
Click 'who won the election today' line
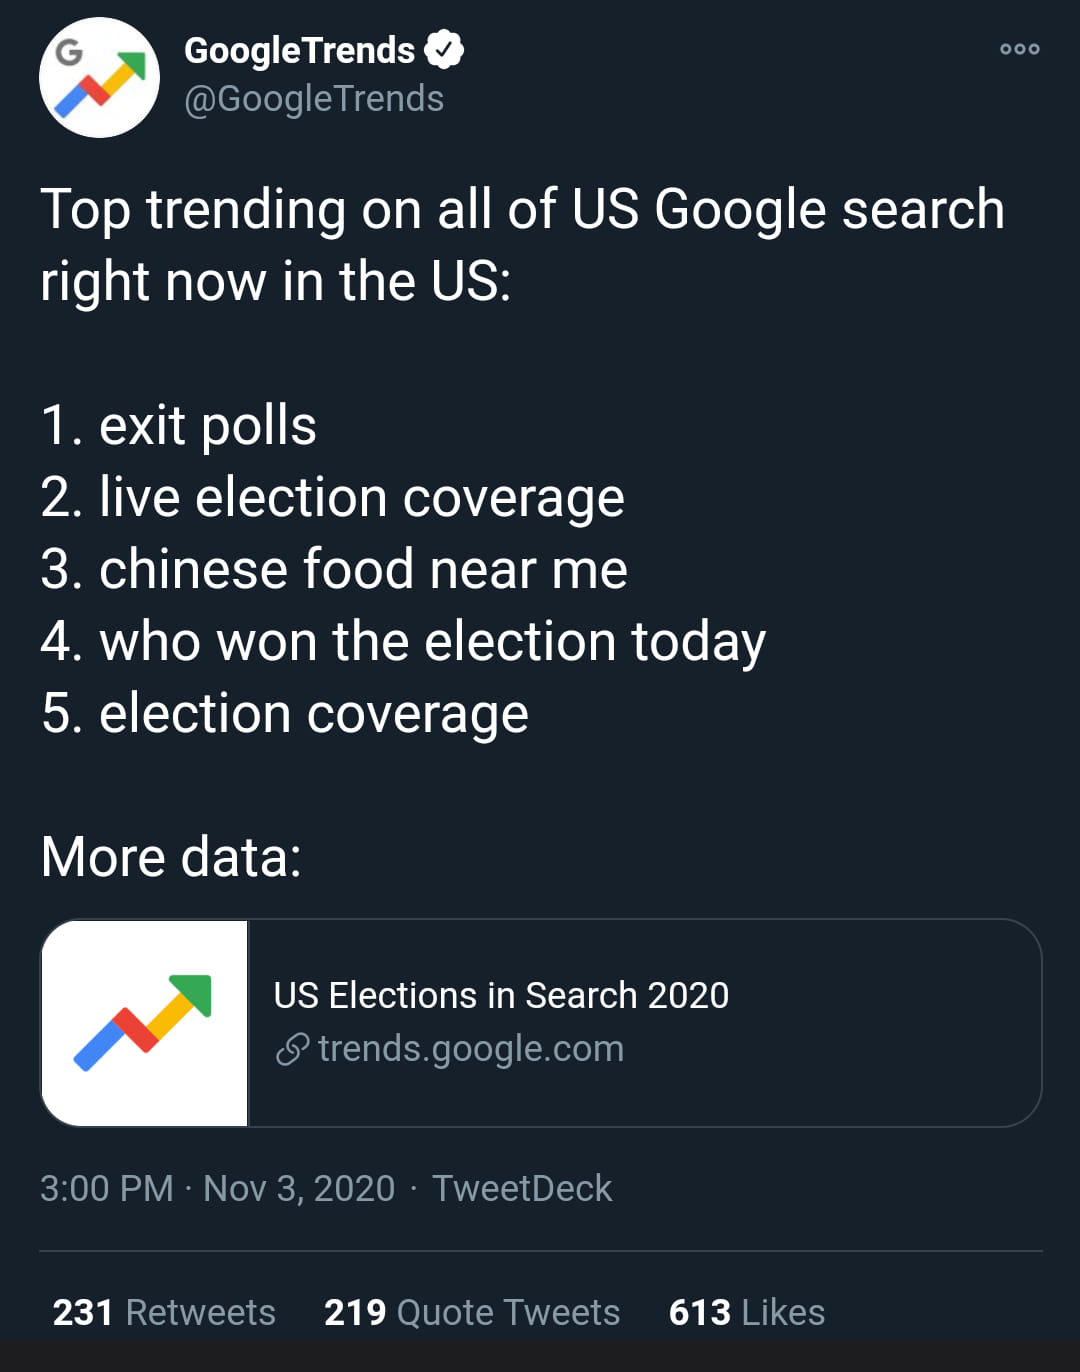(403, 642)
